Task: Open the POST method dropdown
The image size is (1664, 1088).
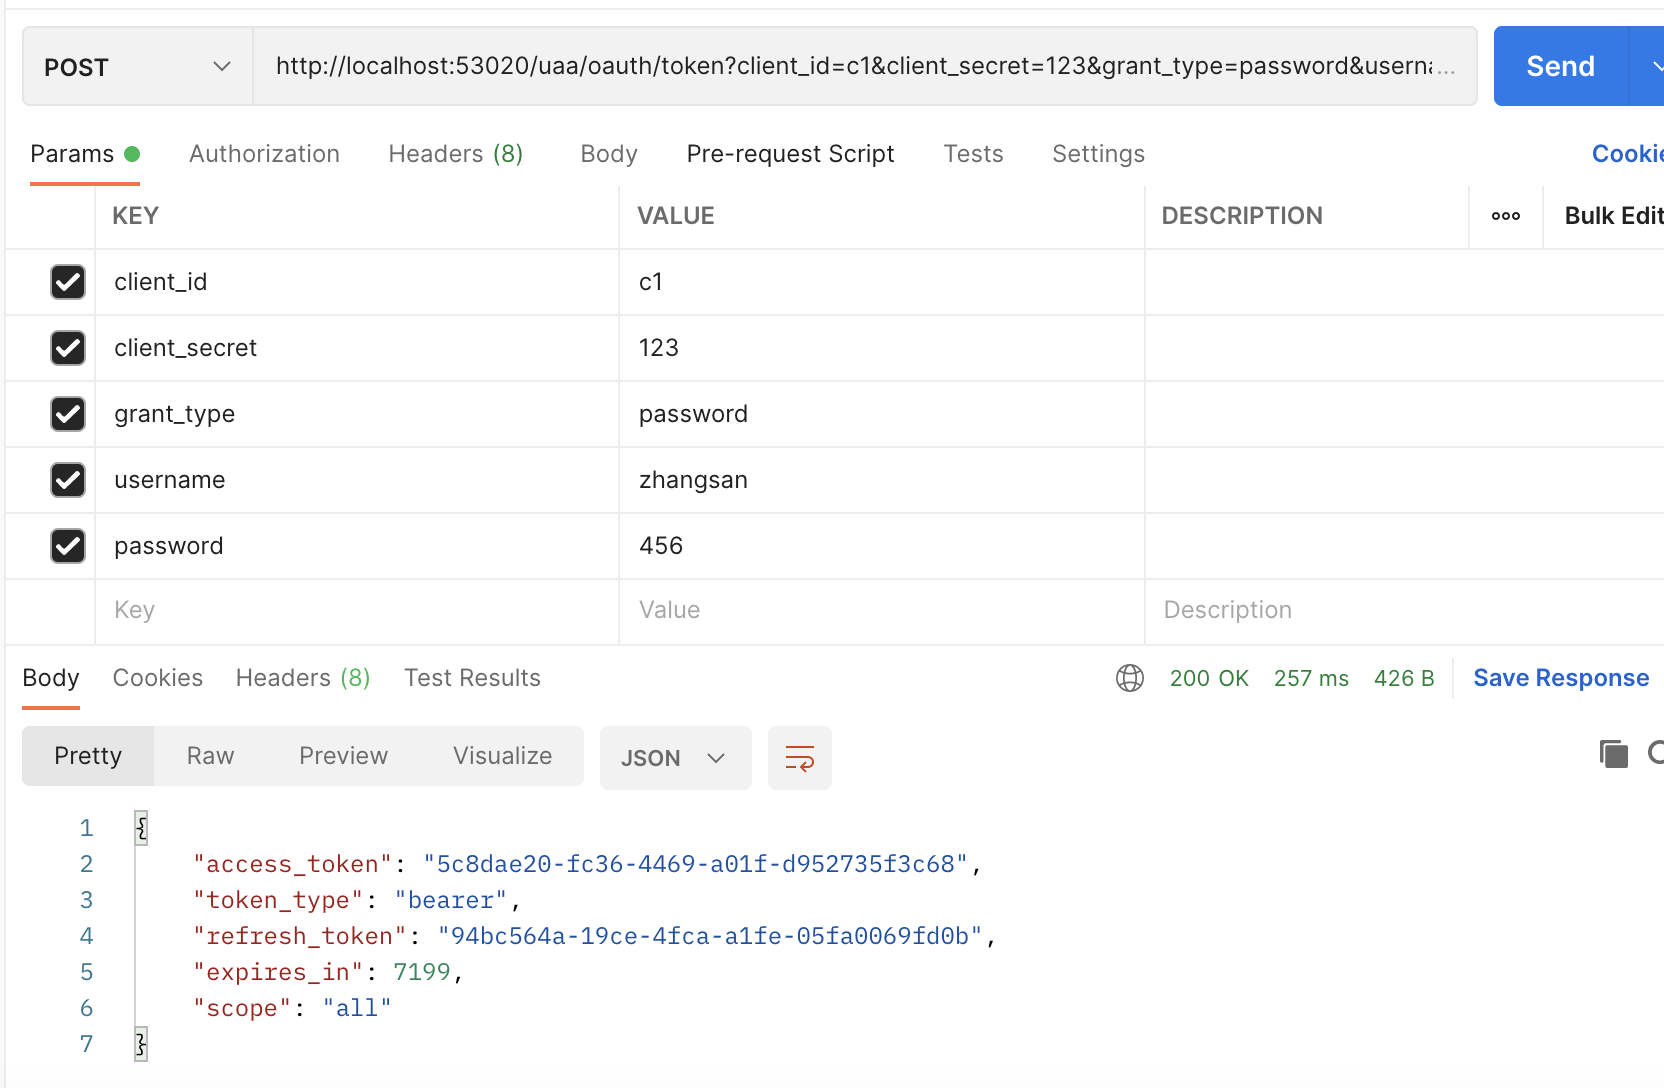Action: pos(138,67)
